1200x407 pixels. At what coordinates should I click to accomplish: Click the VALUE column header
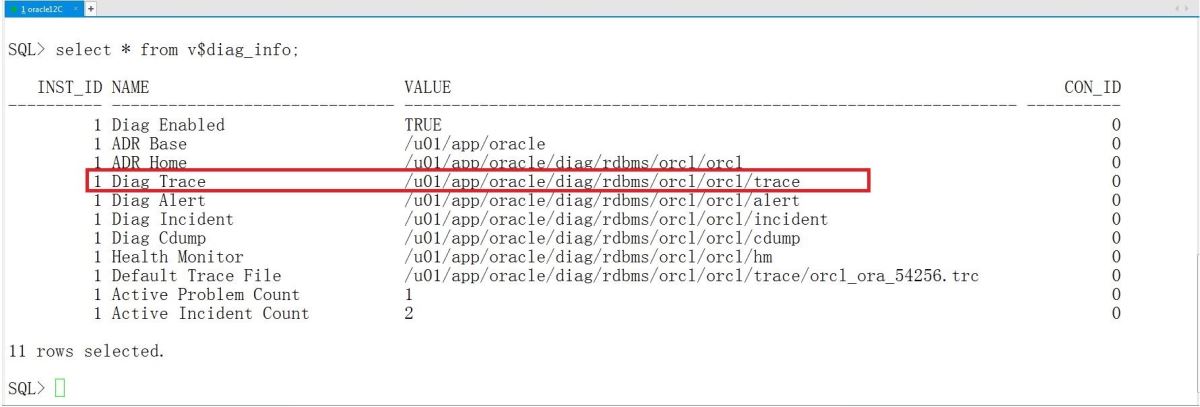427,88
